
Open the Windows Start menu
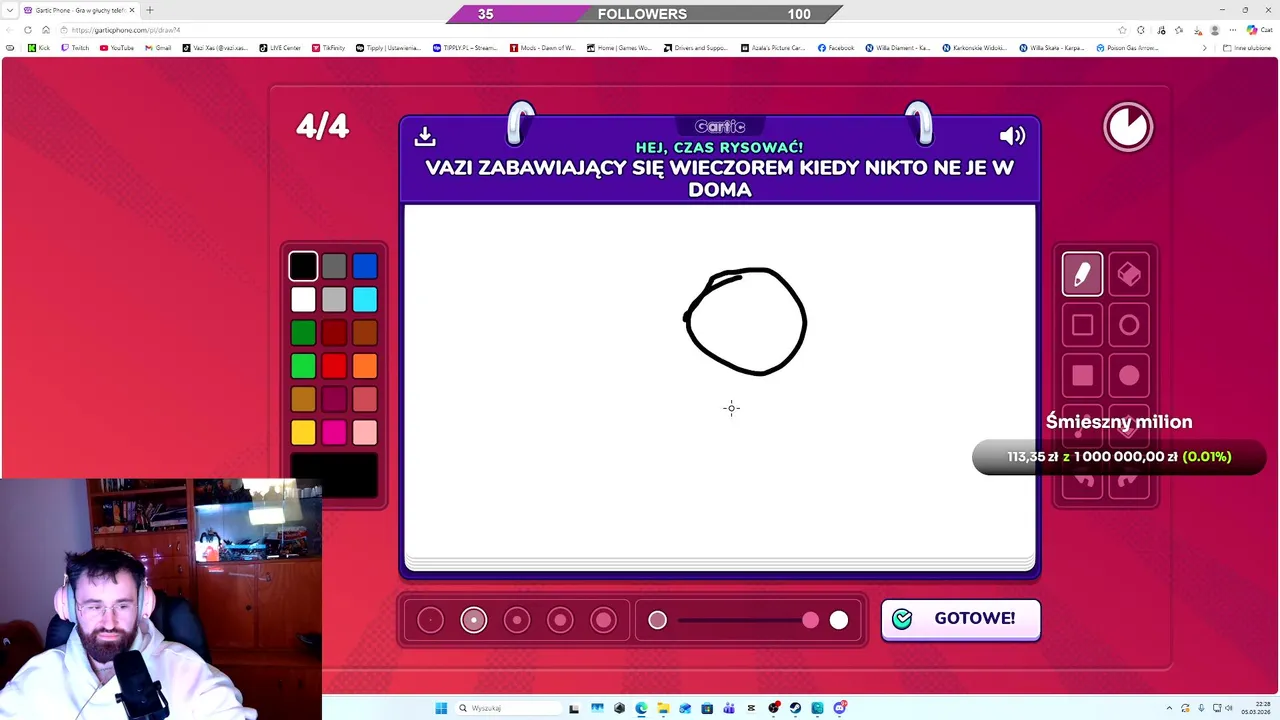click(441, 708)
